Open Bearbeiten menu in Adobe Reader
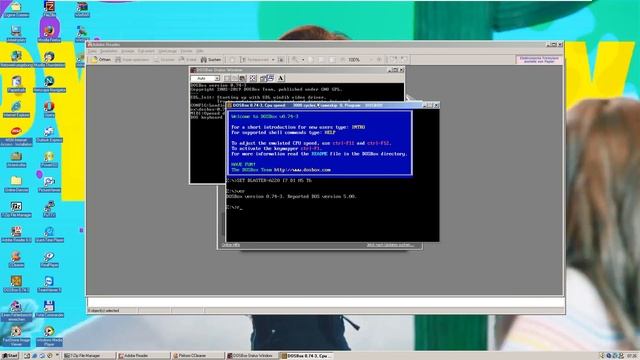The width and height of the screenshot is (640, 360). pyautogui.click(x=109, y=51)
